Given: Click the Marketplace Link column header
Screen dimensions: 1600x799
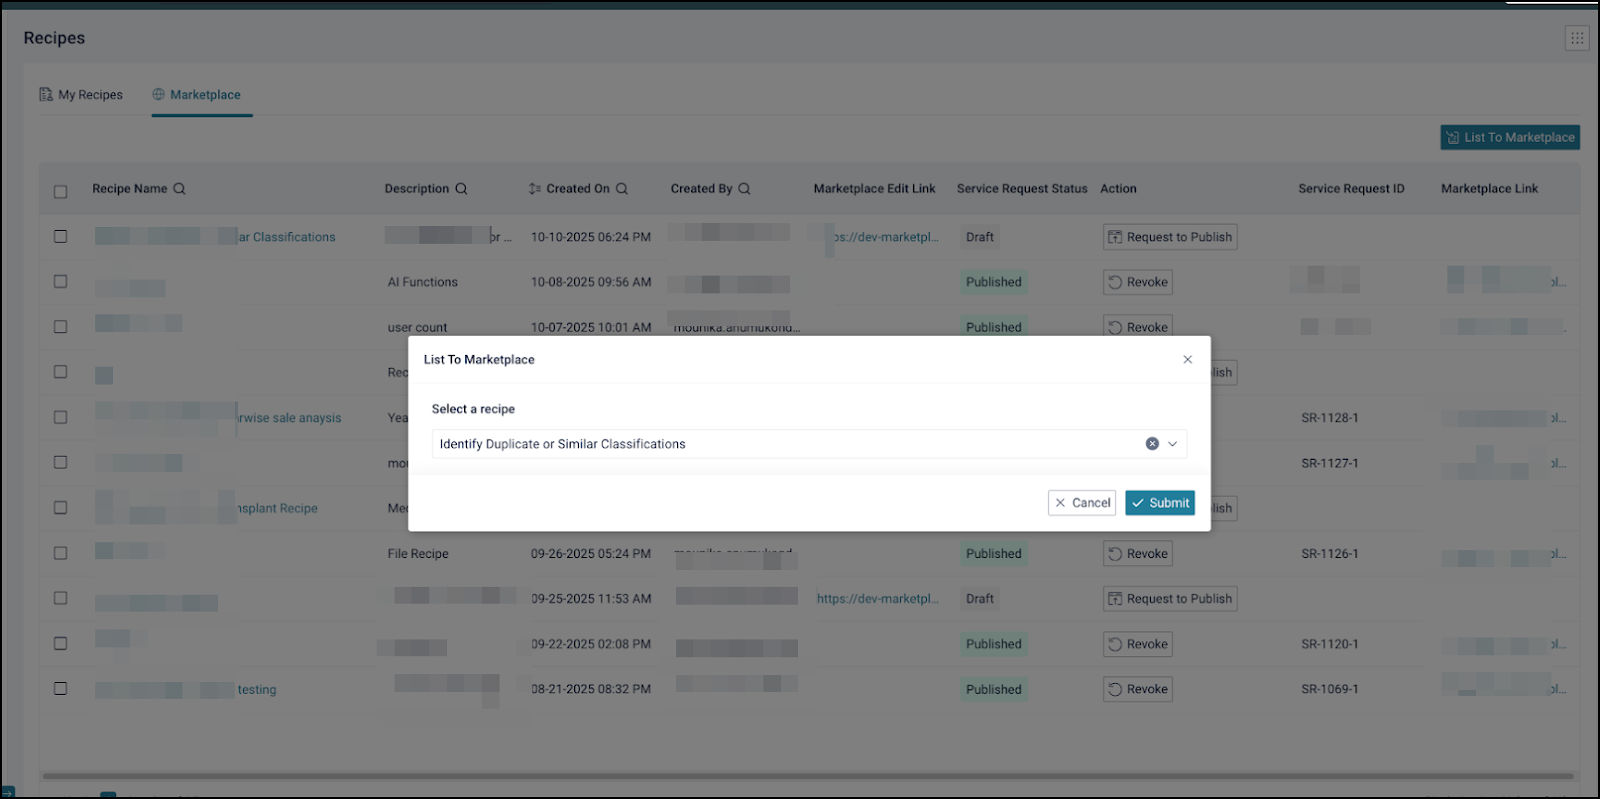Looking at the screenshot, I should tap(1490, 189).
